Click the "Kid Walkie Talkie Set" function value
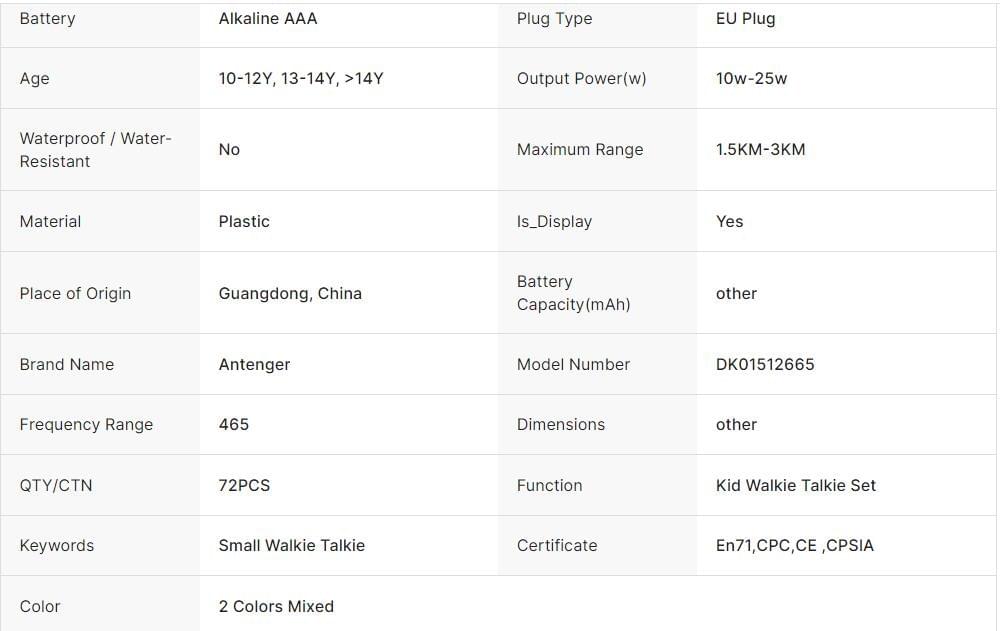The height and width of the screenshot is (631, 1000). coord(795,486)
